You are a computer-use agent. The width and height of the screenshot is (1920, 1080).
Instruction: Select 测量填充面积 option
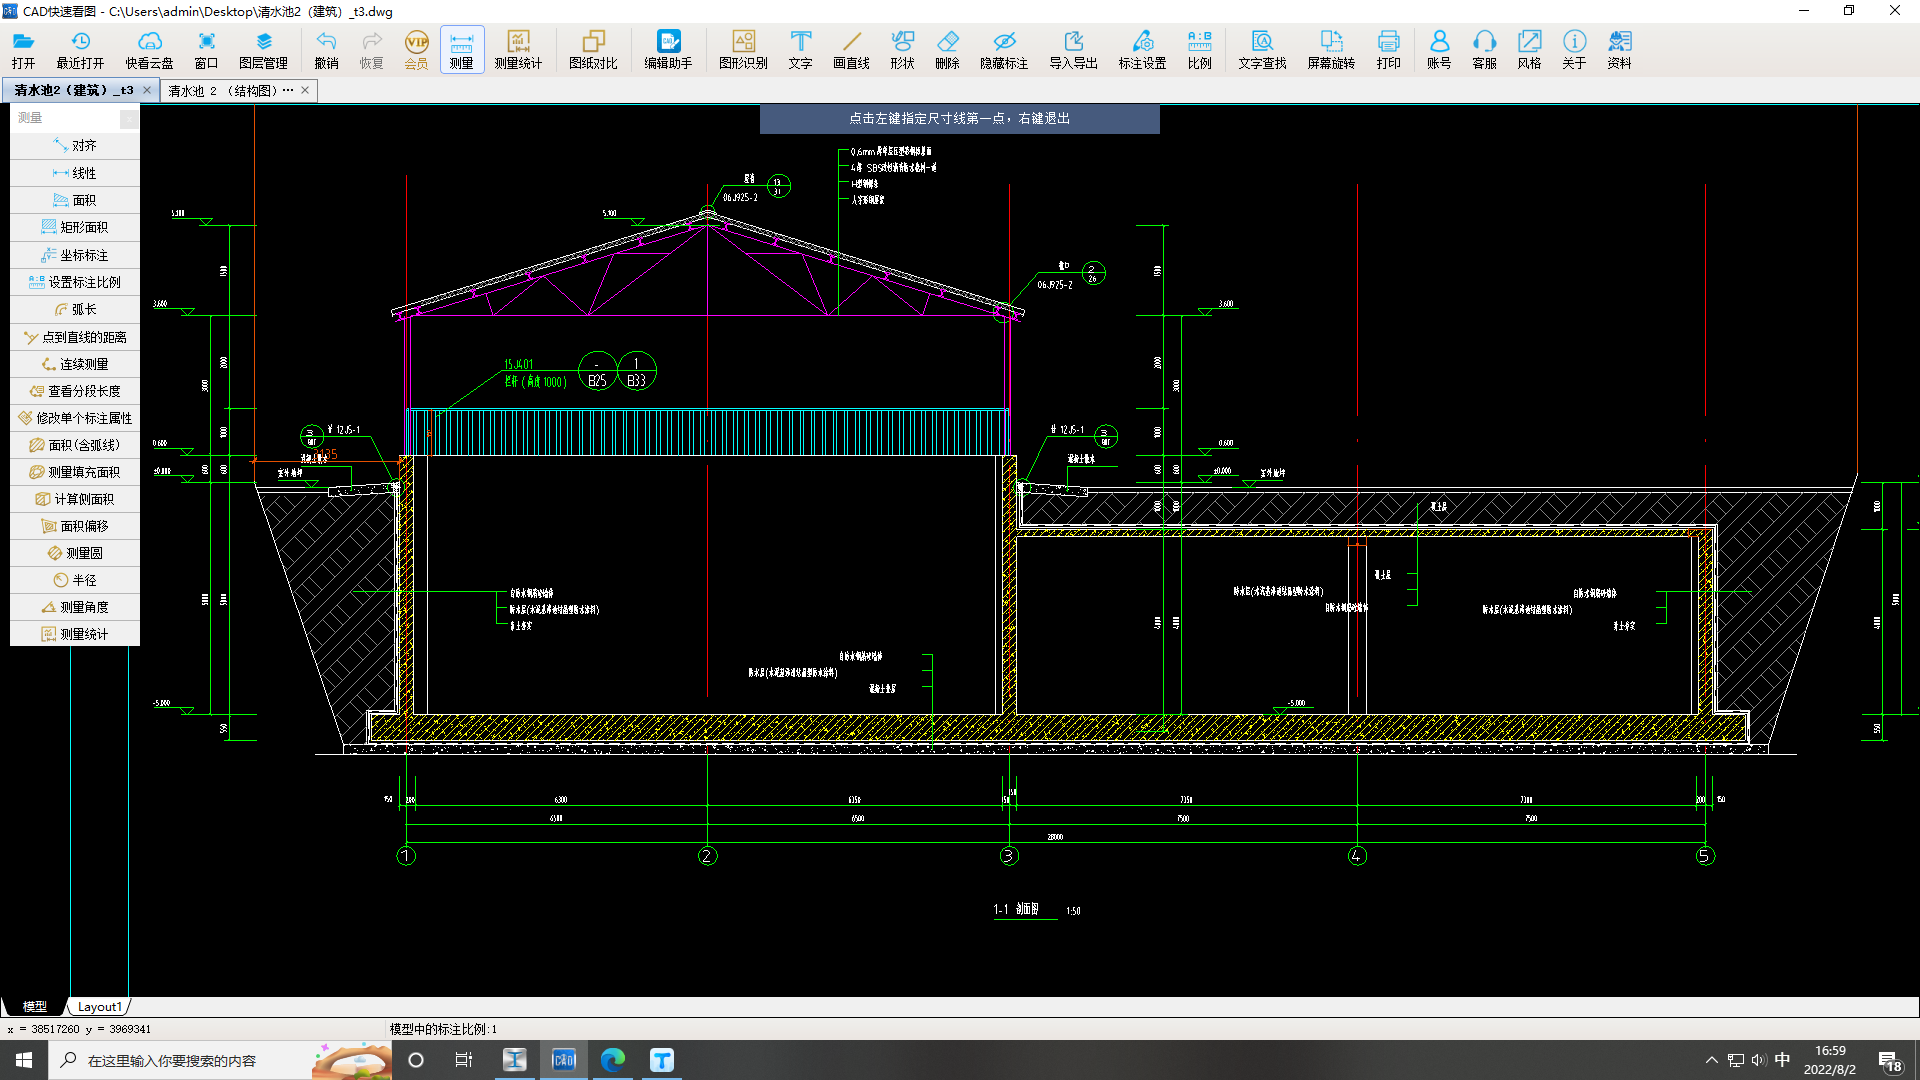pos(75,472)
